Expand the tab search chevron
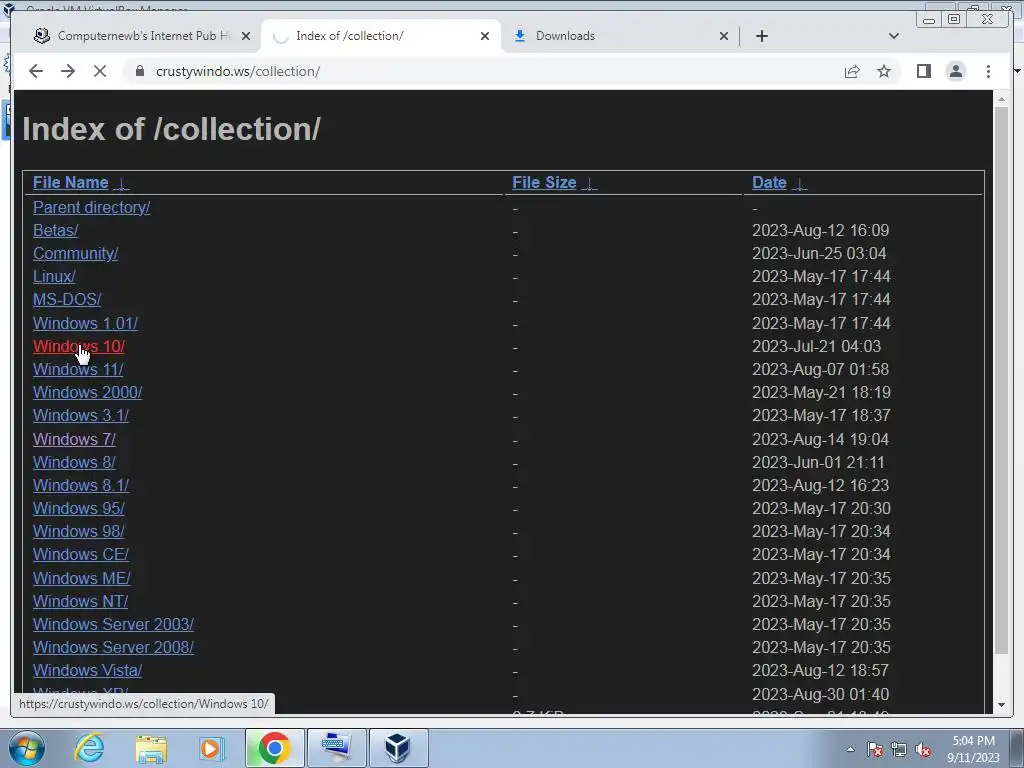Viewport: 1024px width, 768px height. click(x=894, y=36)
